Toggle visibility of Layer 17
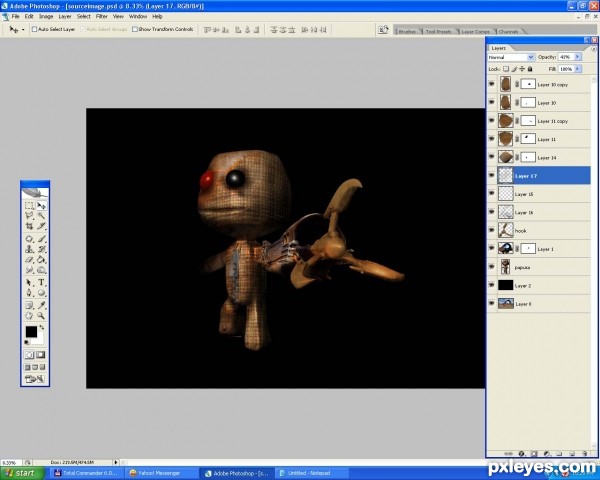Screen dimensions: 600x480 492,176
